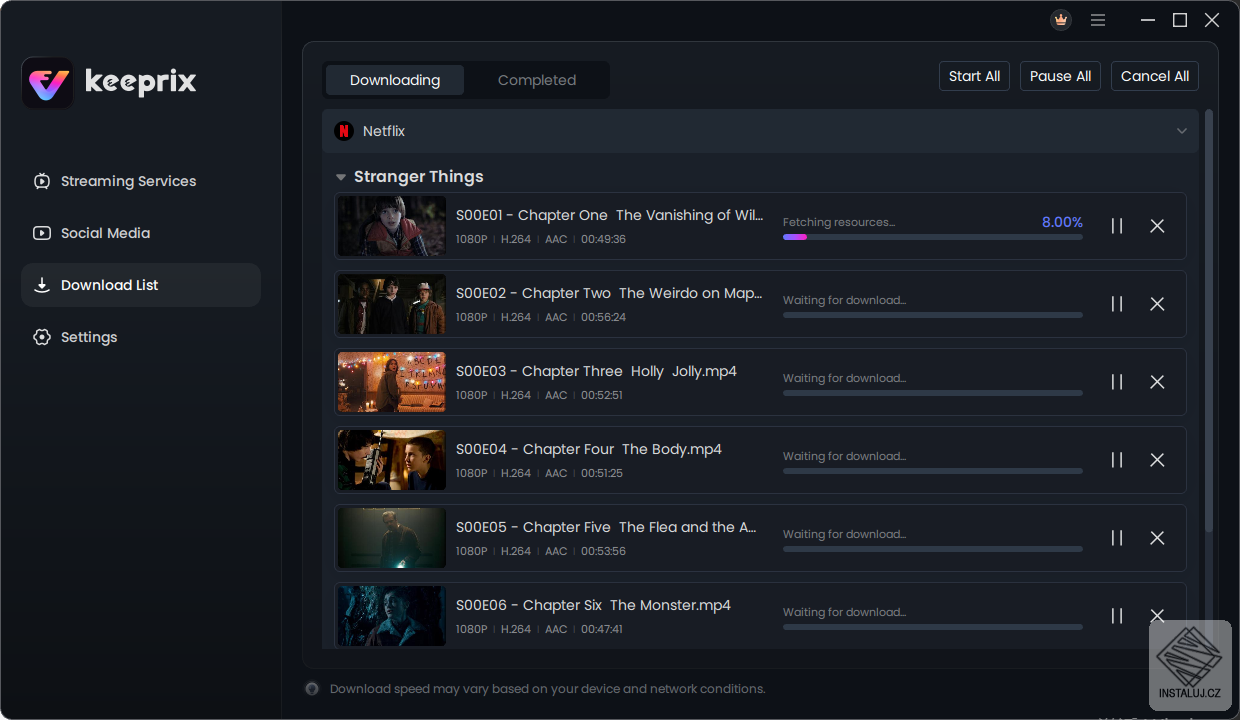Screen dimensions: 1240x720
Task: Open Streaming Services in sidebar
Action: click(141, 181)
